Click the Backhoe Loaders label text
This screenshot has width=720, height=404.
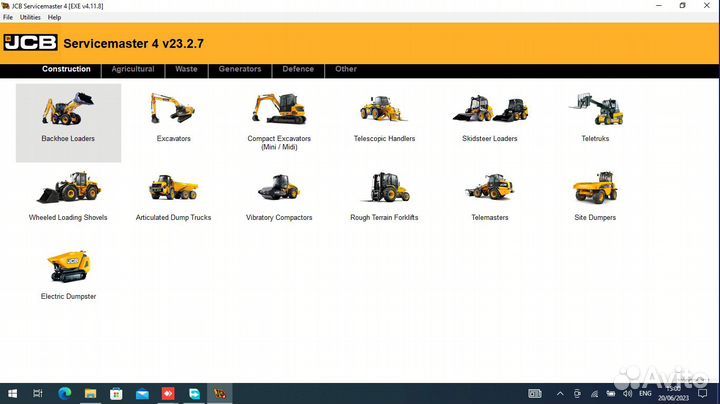[68, 139]
